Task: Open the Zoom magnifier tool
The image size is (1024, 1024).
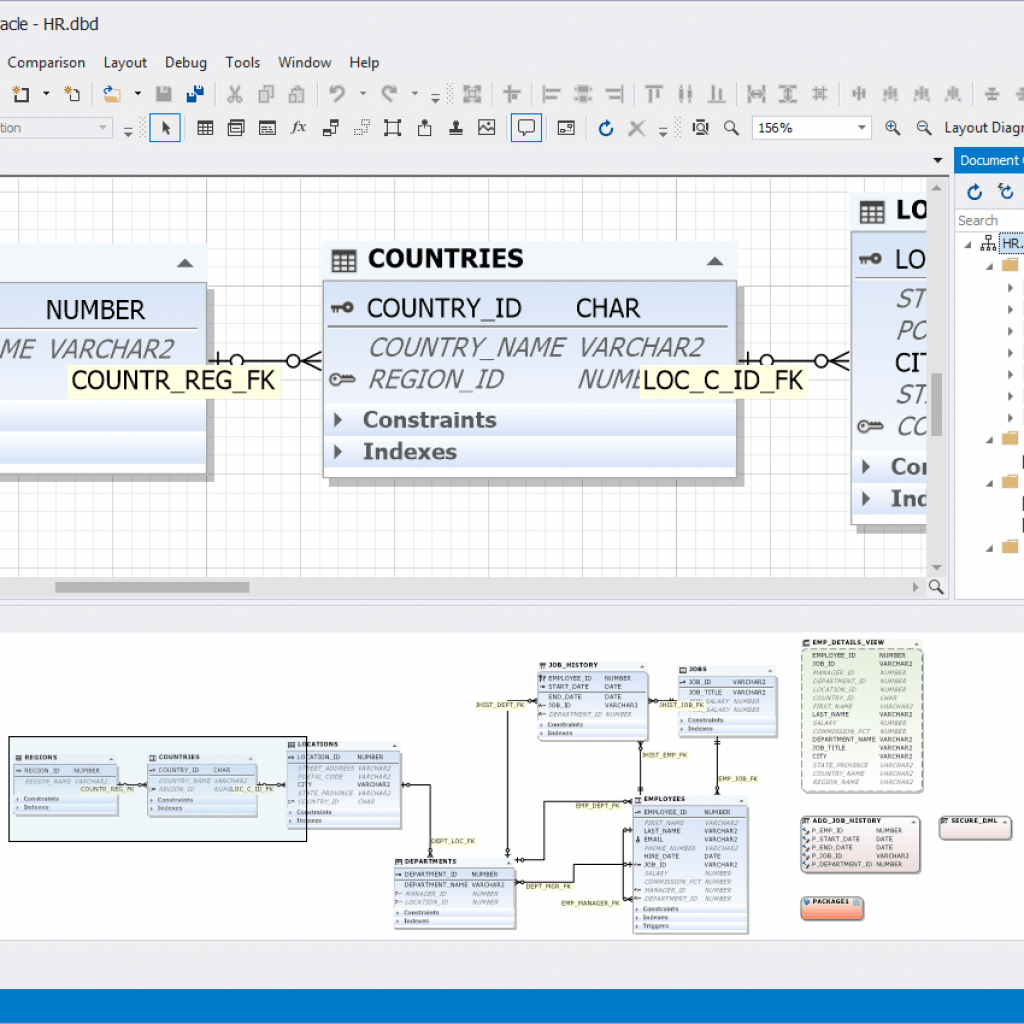Action: pyautogui.click(x=730, y=128)
